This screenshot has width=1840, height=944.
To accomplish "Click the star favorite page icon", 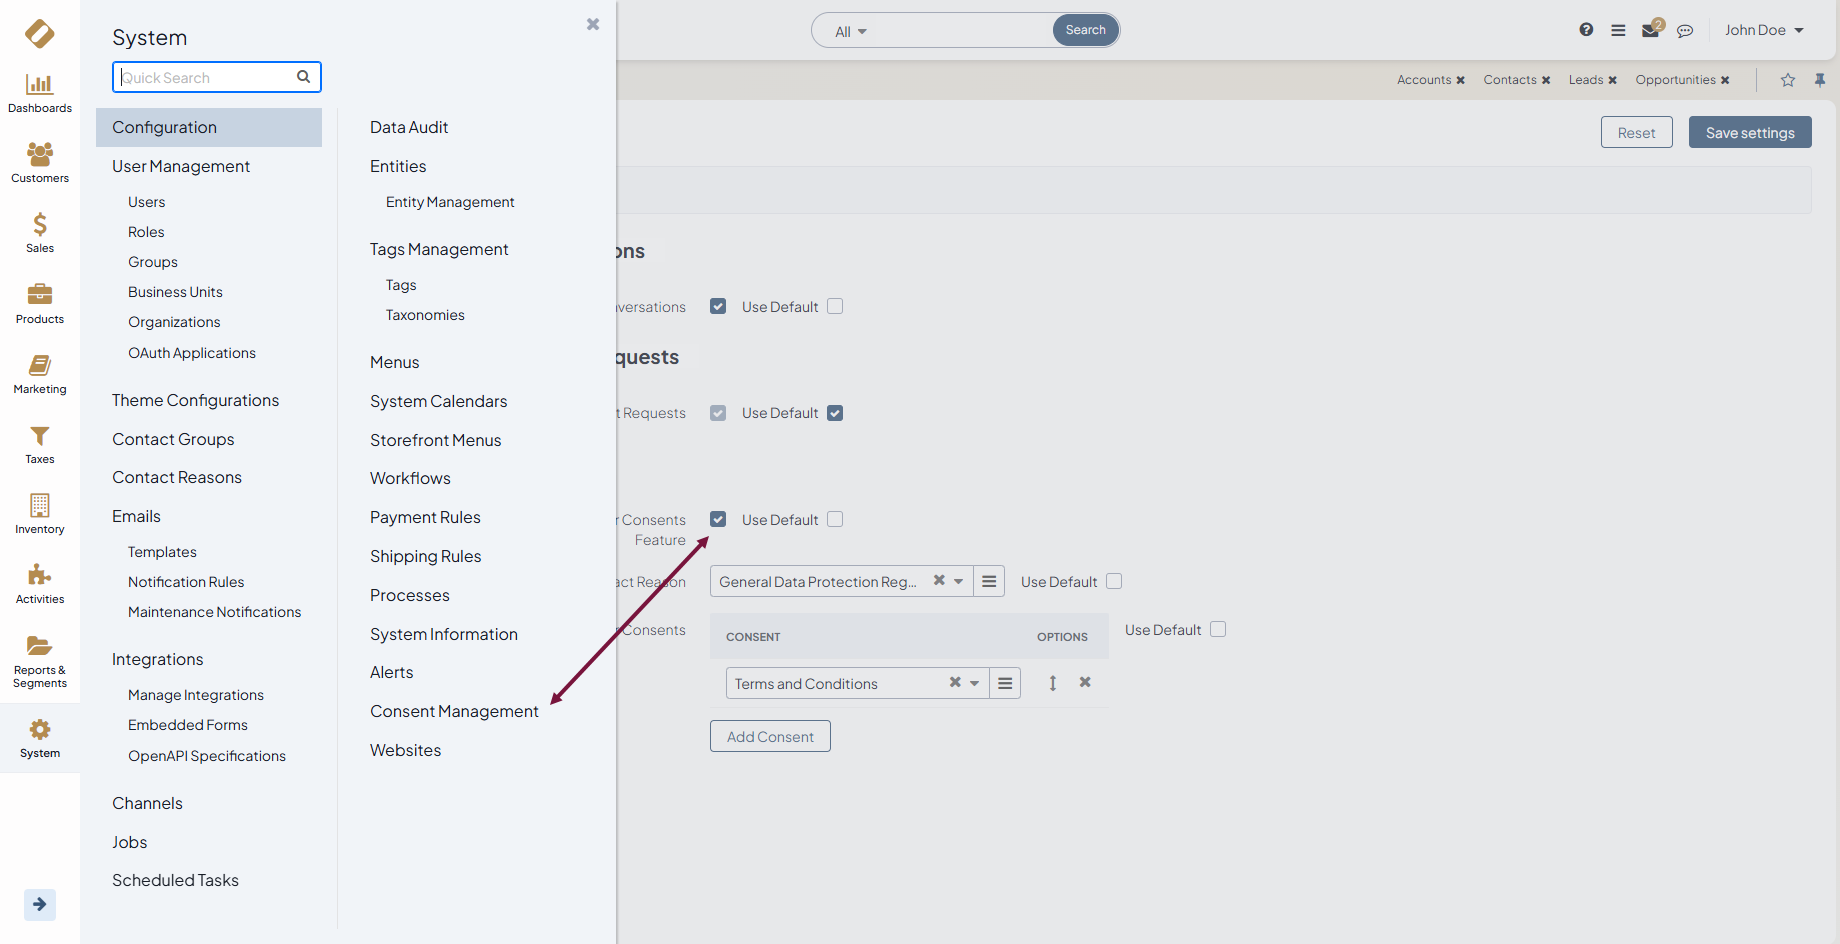I will coord(1788,80).
